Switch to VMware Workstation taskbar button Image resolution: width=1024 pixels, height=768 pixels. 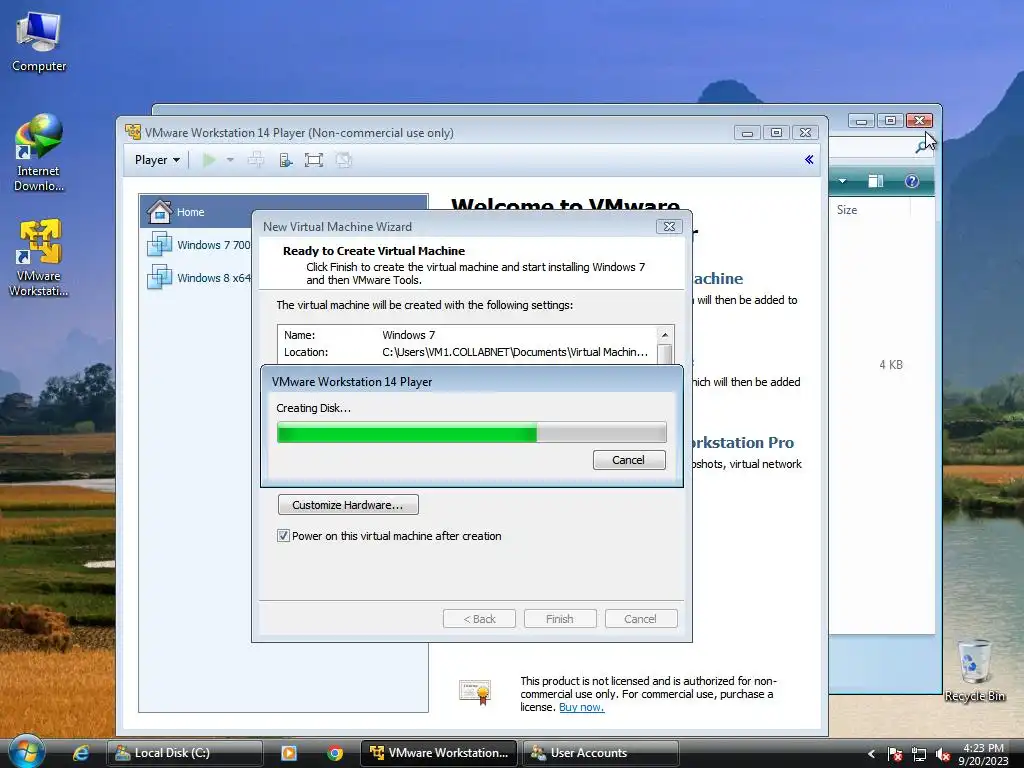coord(439,753)
